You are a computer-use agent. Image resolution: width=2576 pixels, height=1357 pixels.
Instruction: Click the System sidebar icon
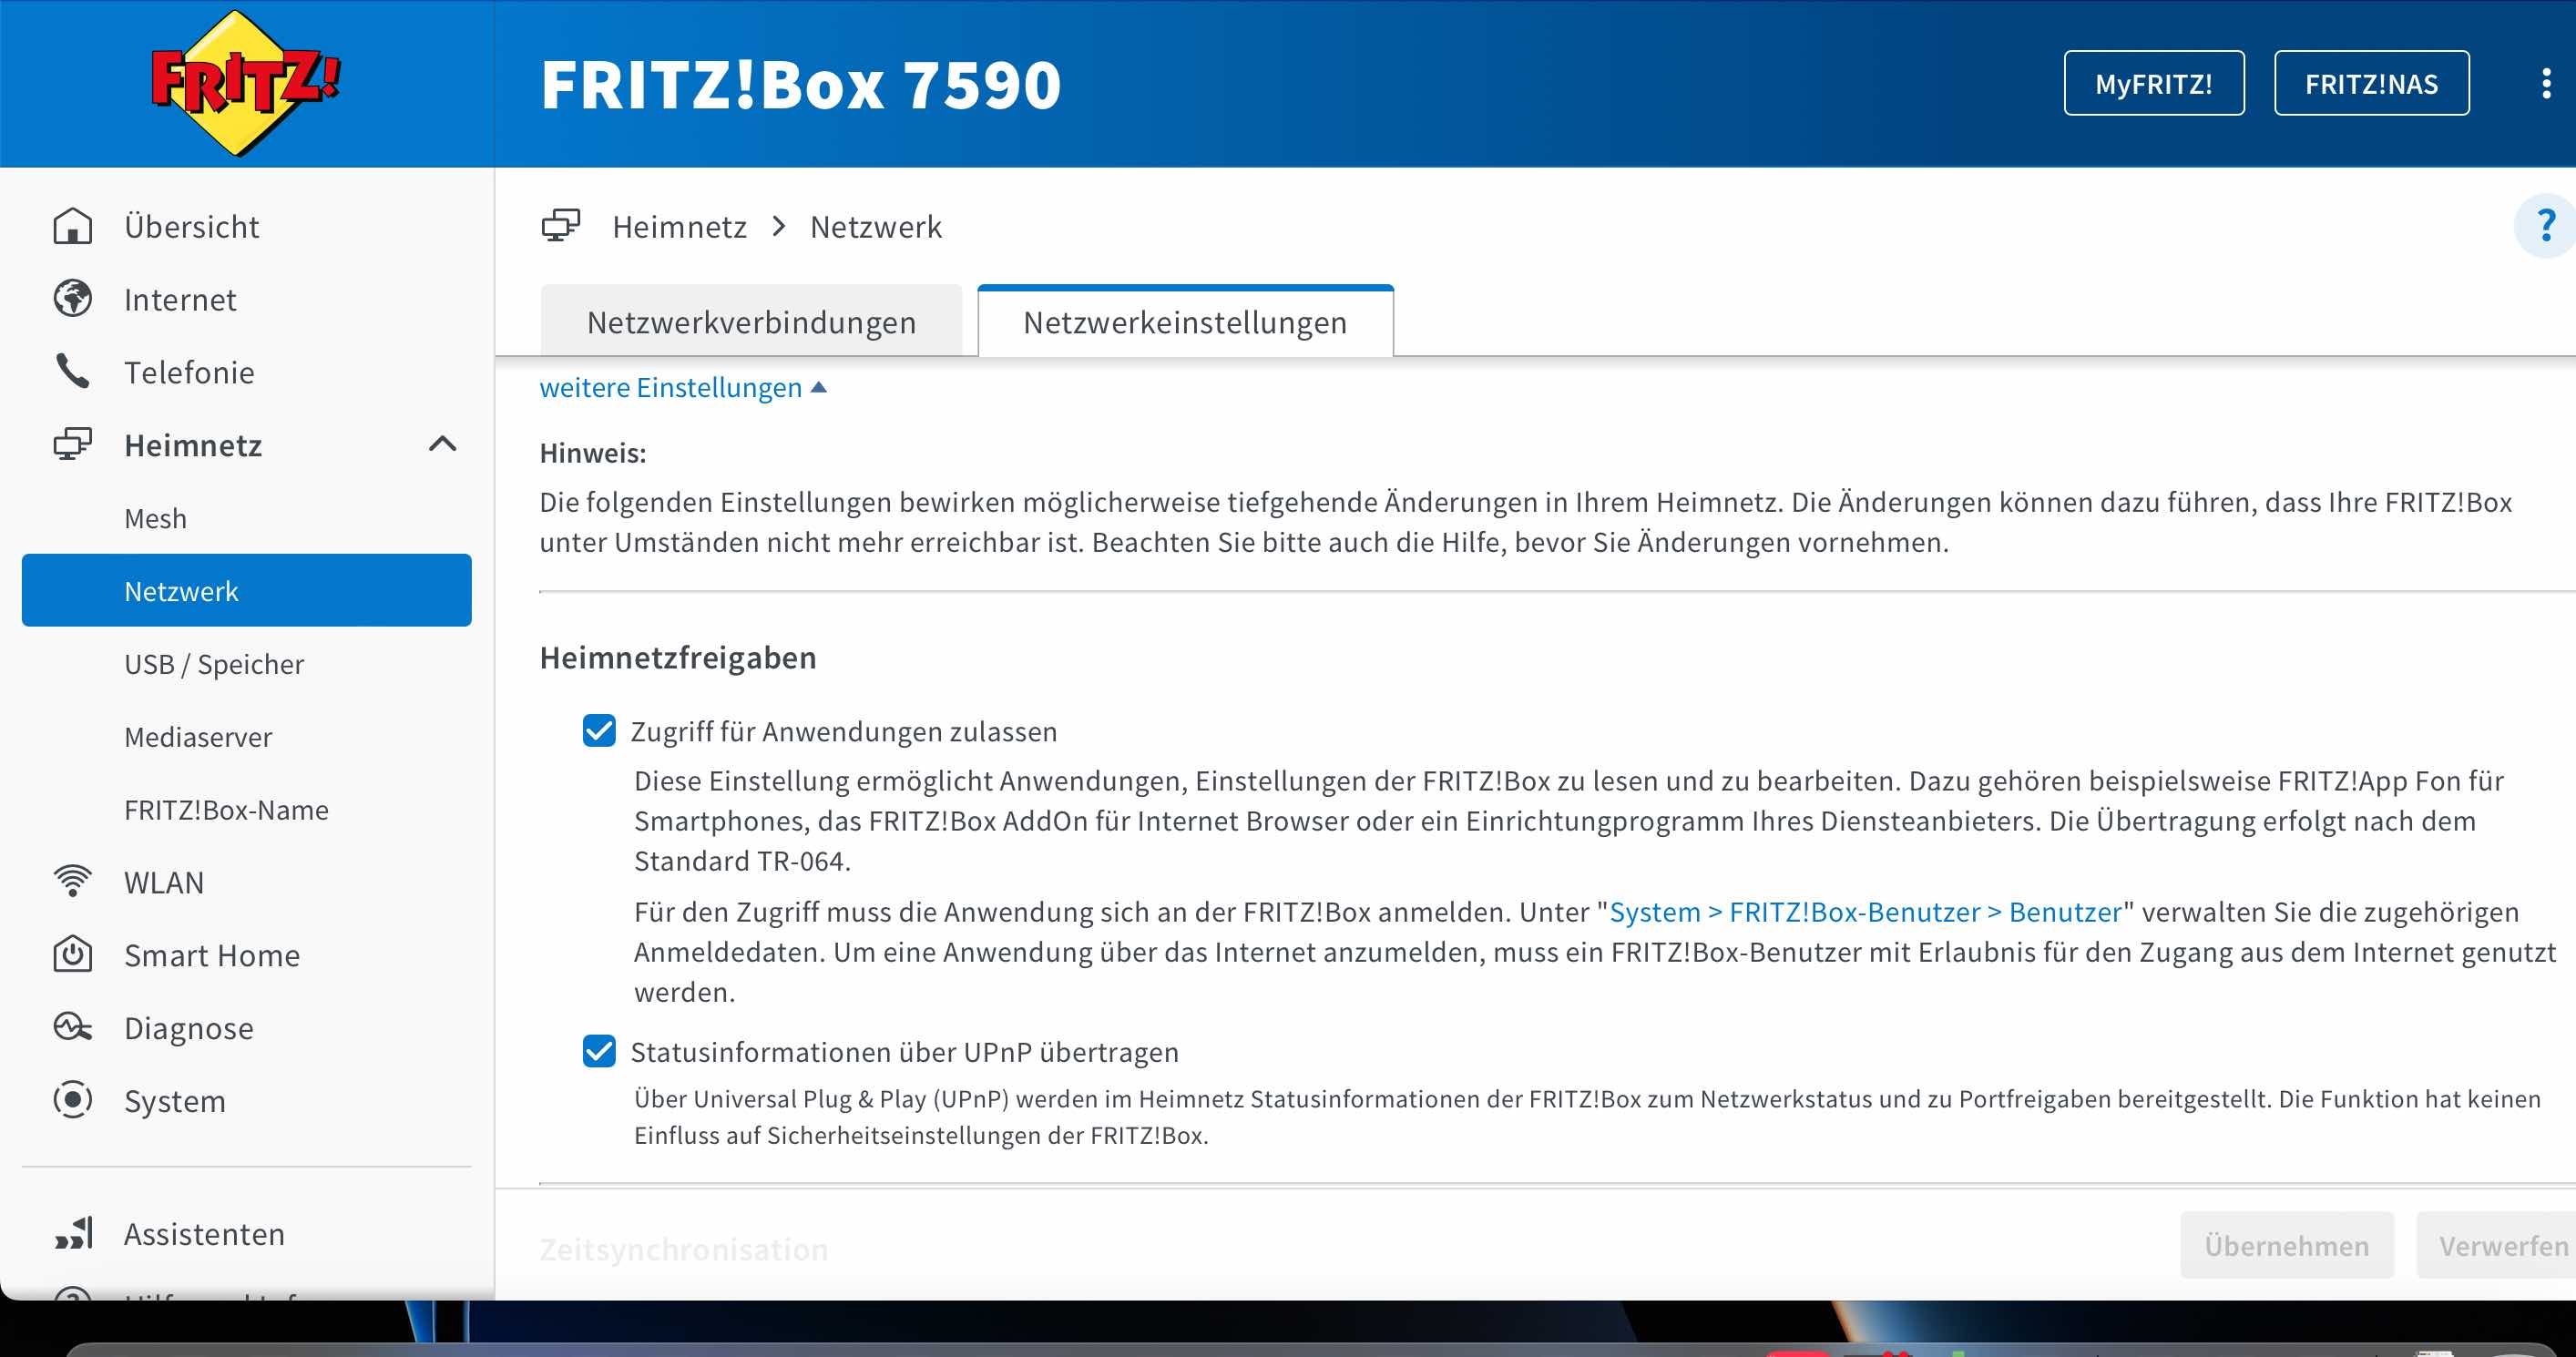72,1100
